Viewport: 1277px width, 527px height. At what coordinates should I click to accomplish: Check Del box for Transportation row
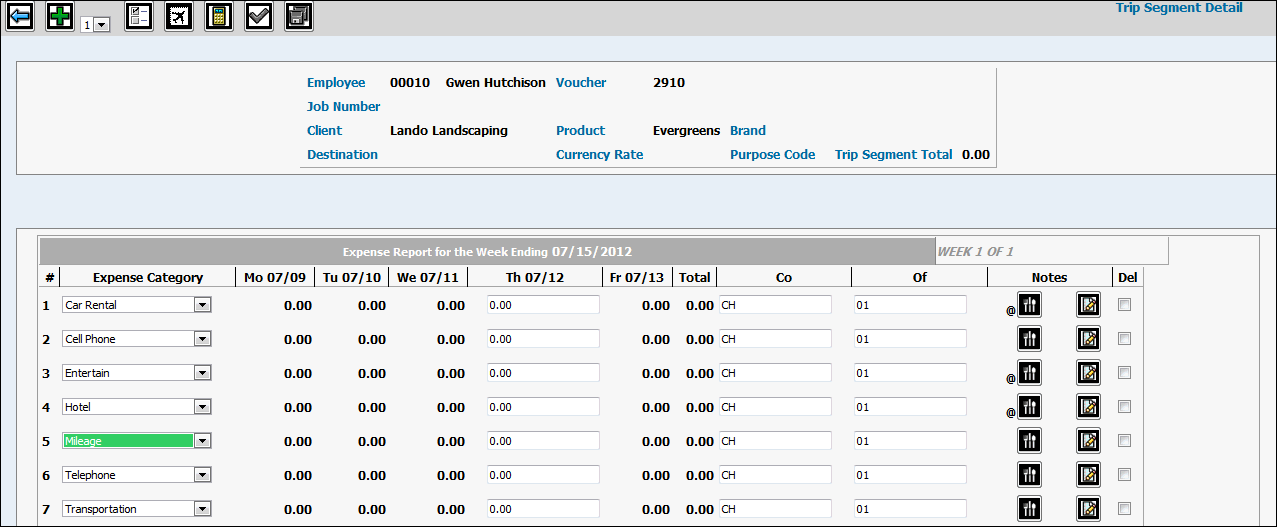(1125, 509)
